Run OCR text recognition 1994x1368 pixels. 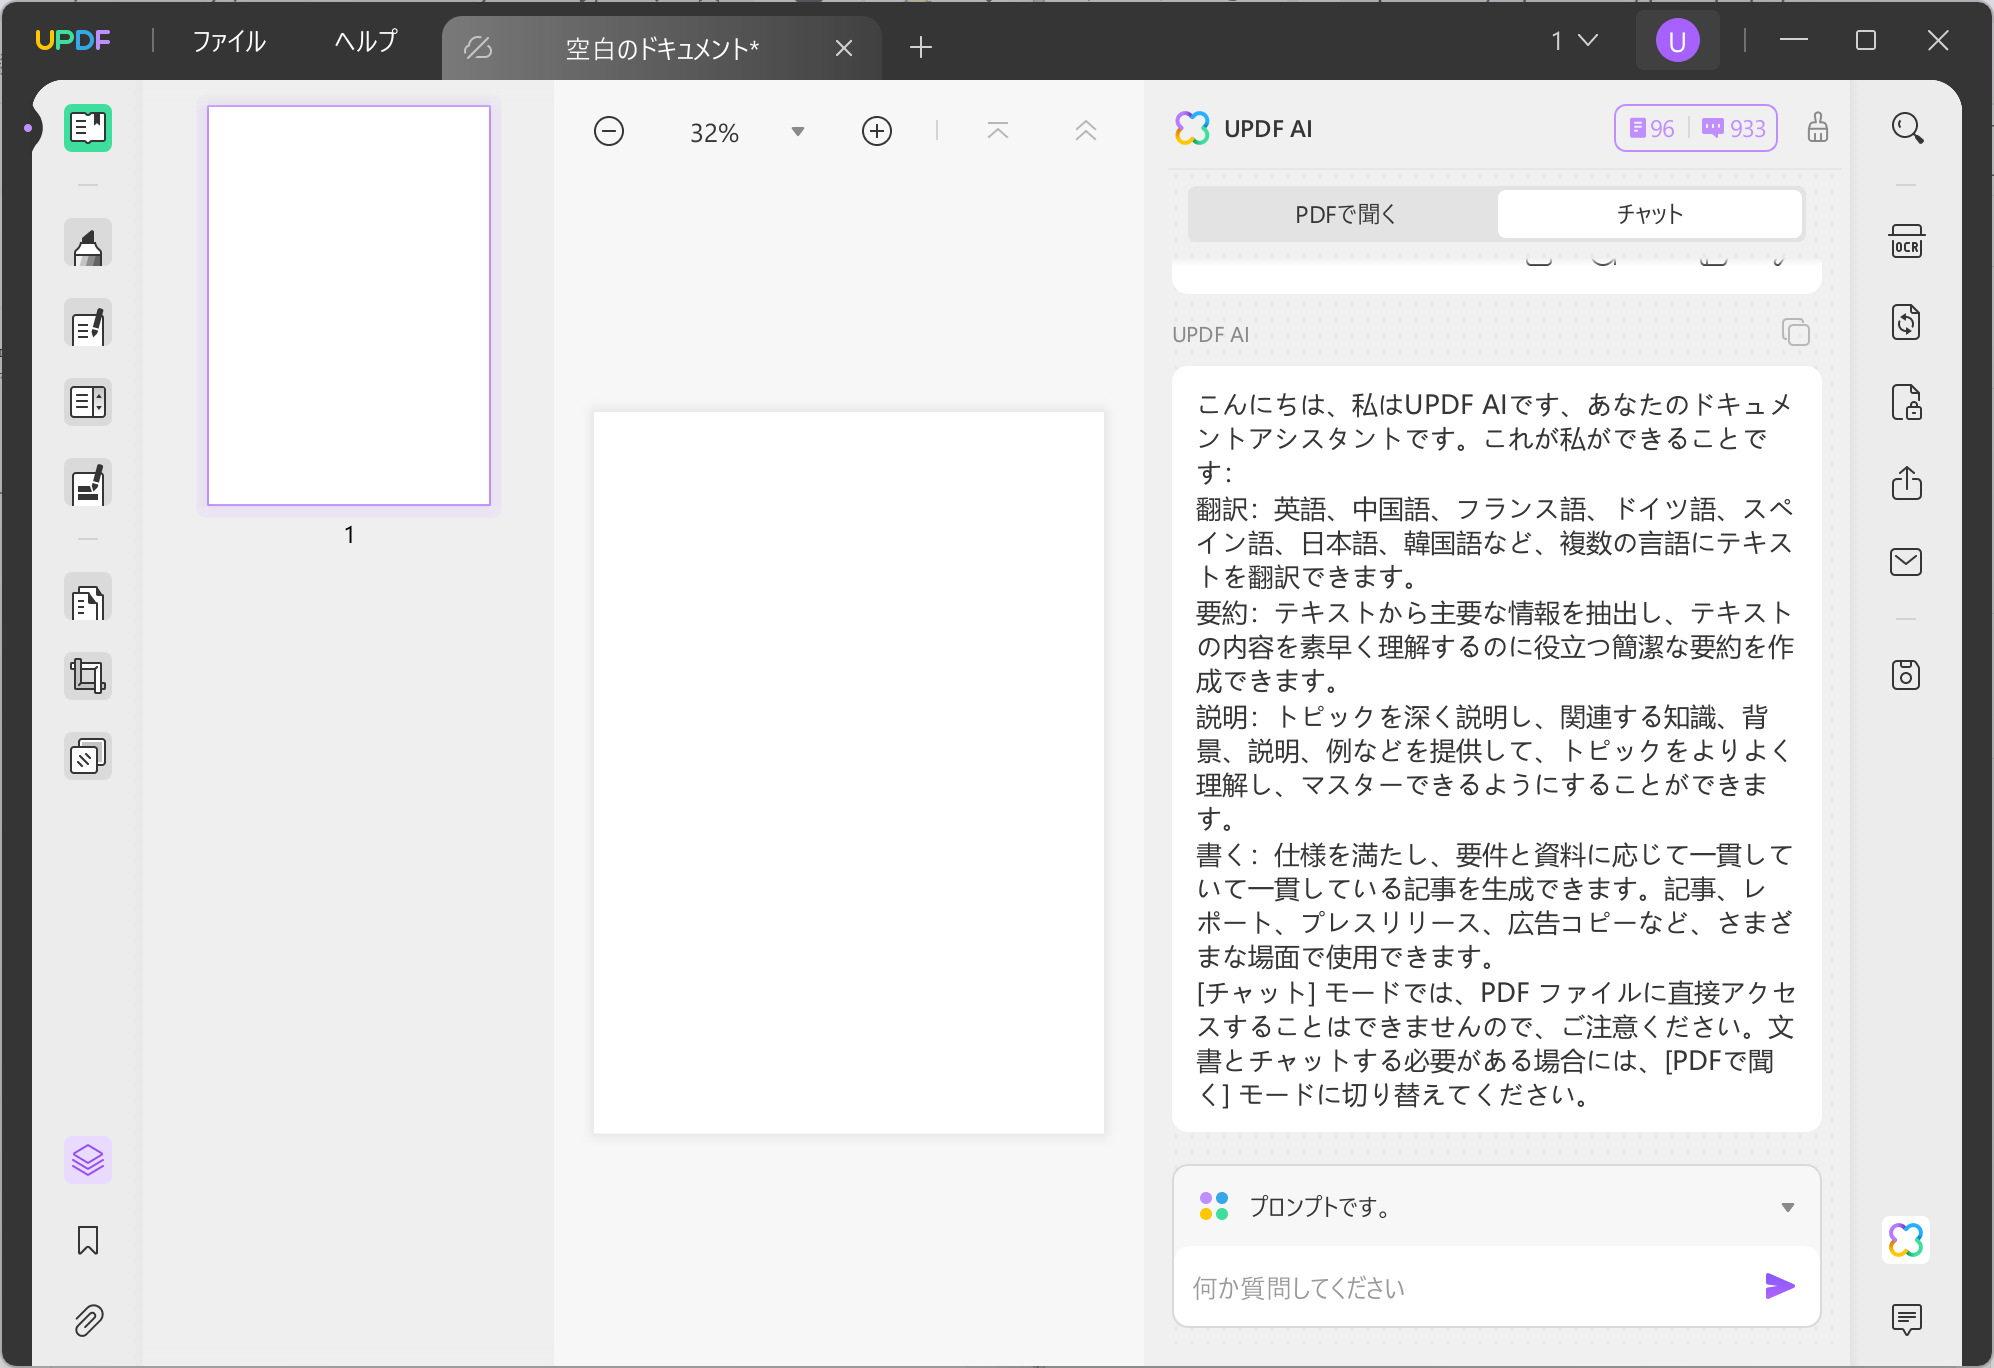[1907, 242]
